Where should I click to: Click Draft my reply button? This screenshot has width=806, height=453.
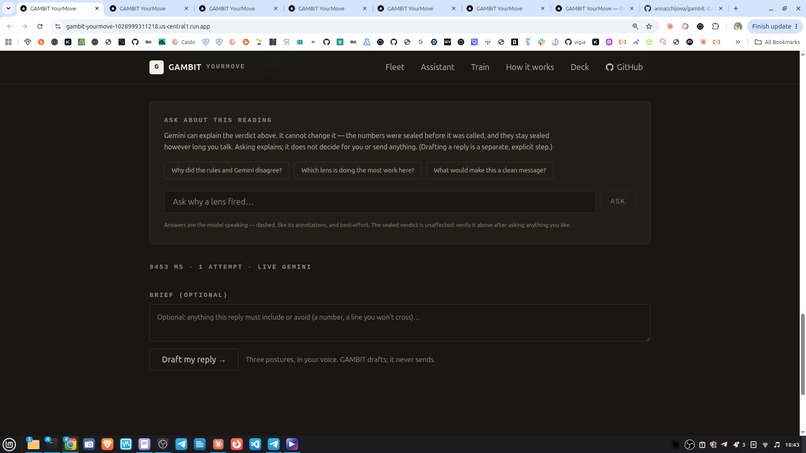coord(194,359)
